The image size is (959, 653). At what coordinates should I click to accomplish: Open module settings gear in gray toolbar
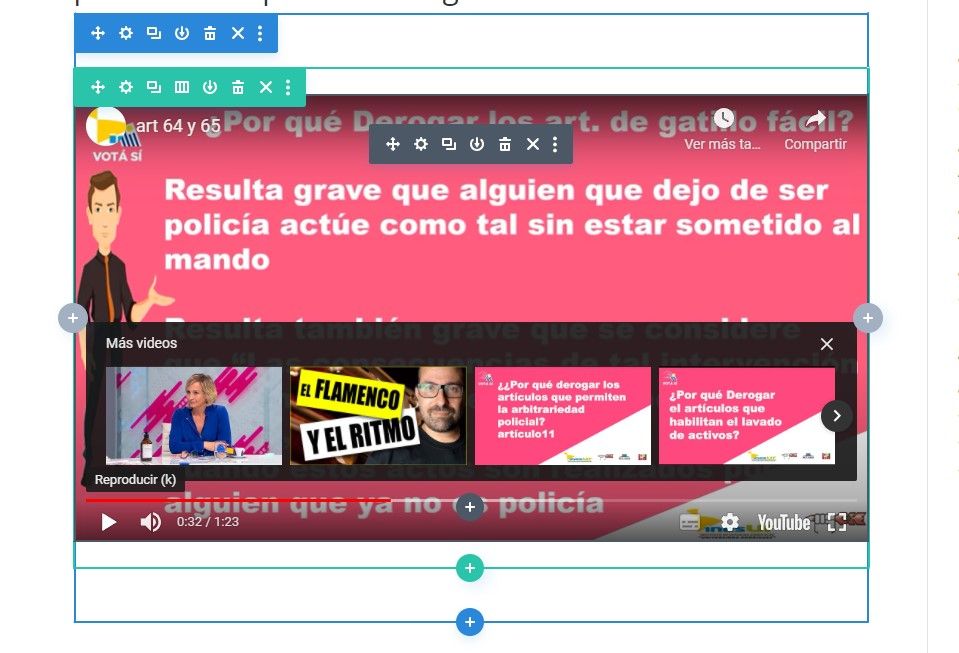click(x=421, y=144)
